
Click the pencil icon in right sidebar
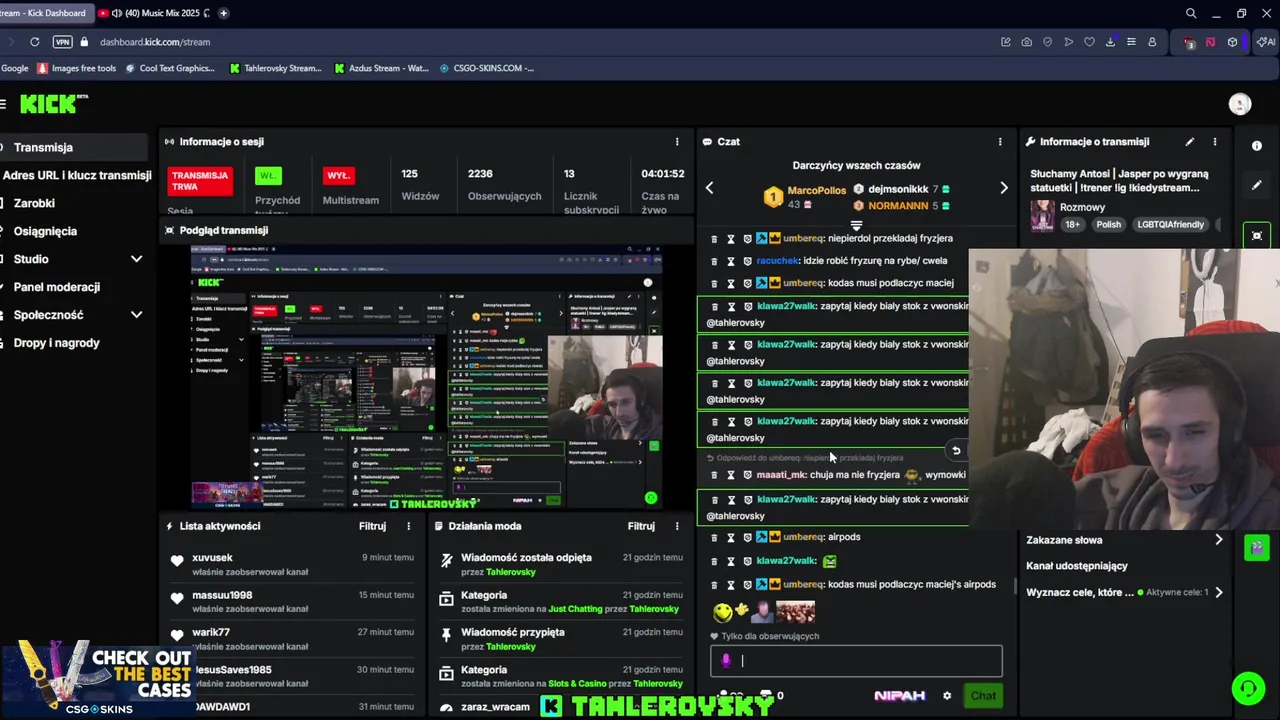(x=1257, y=185)
